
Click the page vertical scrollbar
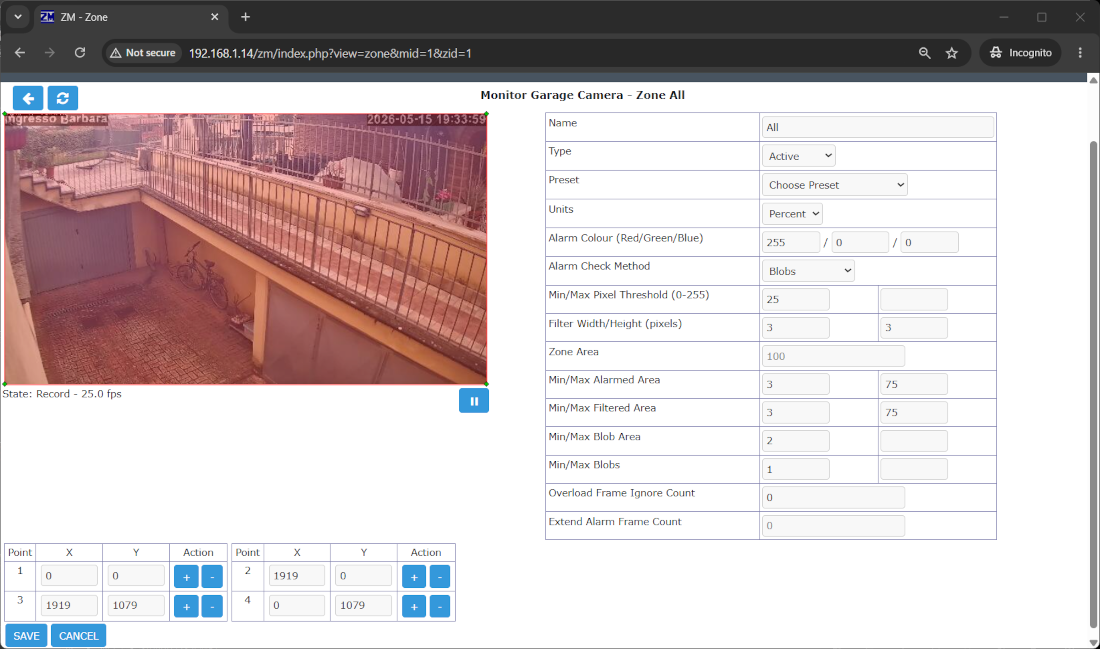[x=1092, y=384]
